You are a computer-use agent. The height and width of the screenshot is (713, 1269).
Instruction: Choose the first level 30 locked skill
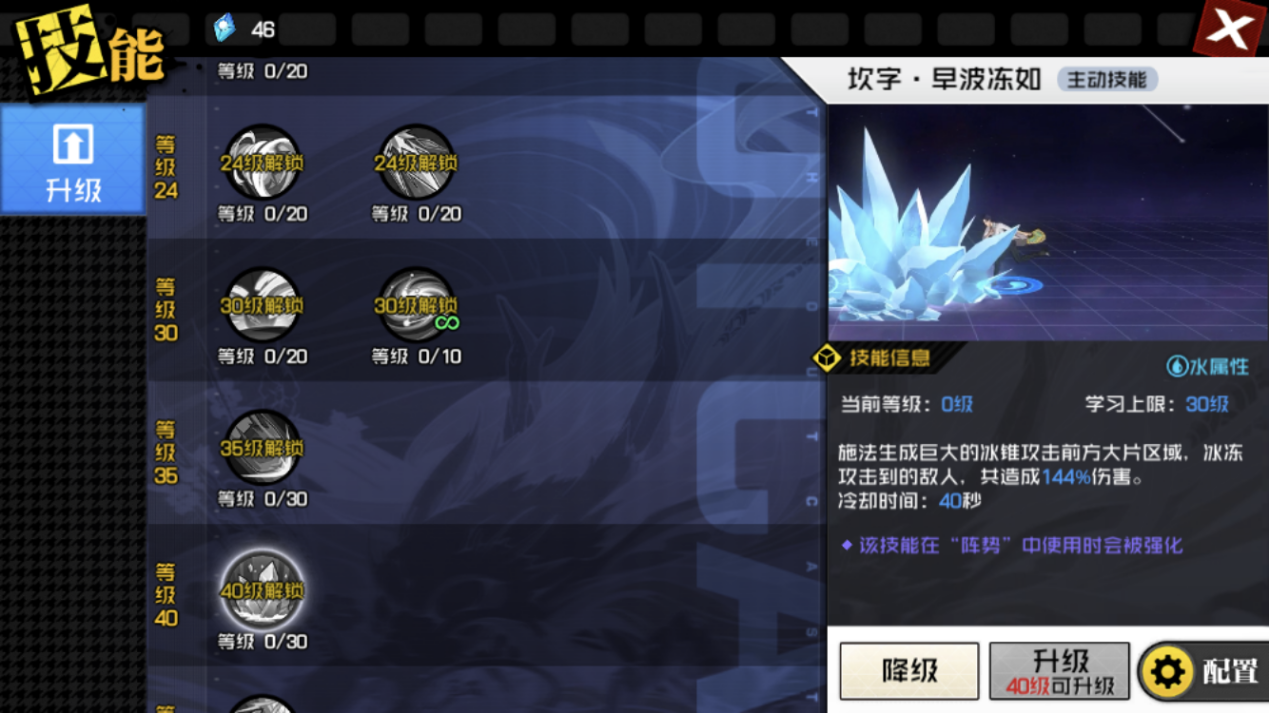click(262, 305)
